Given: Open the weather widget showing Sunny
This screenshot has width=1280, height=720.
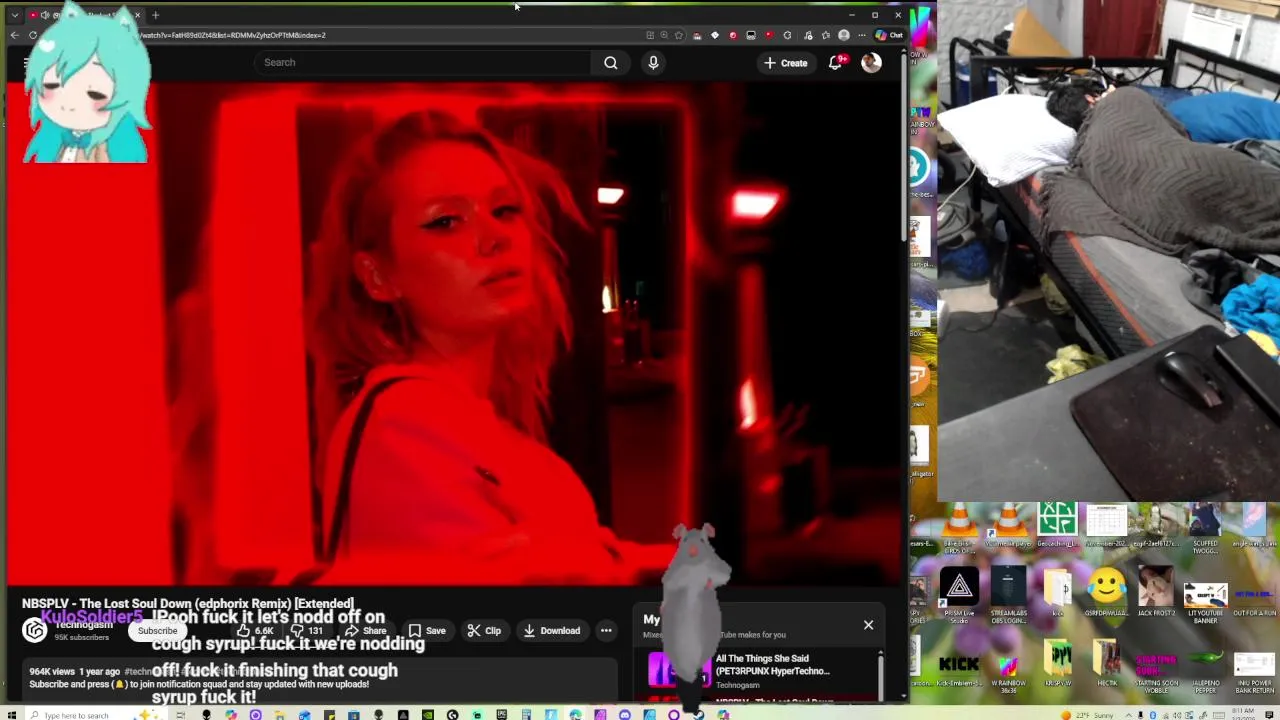Looking at the screenshot, I should click(x=1088, y=715).
